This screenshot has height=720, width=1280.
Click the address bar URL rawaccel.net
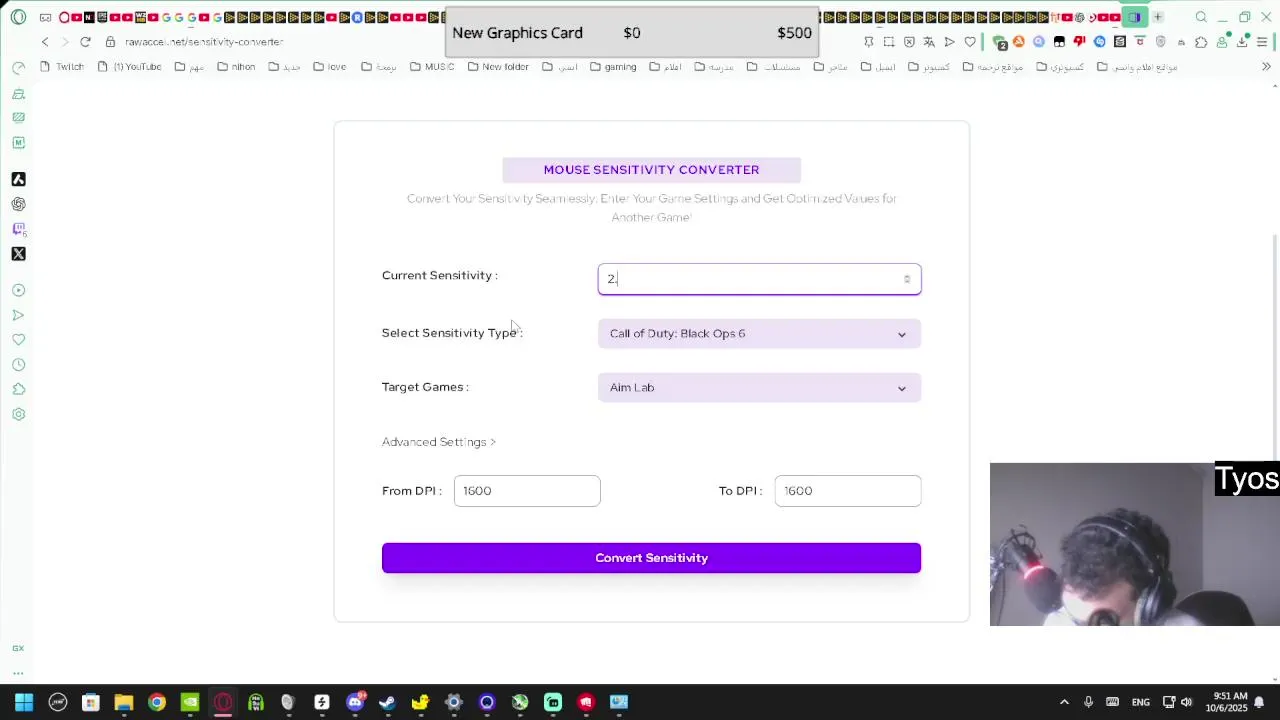204,42
